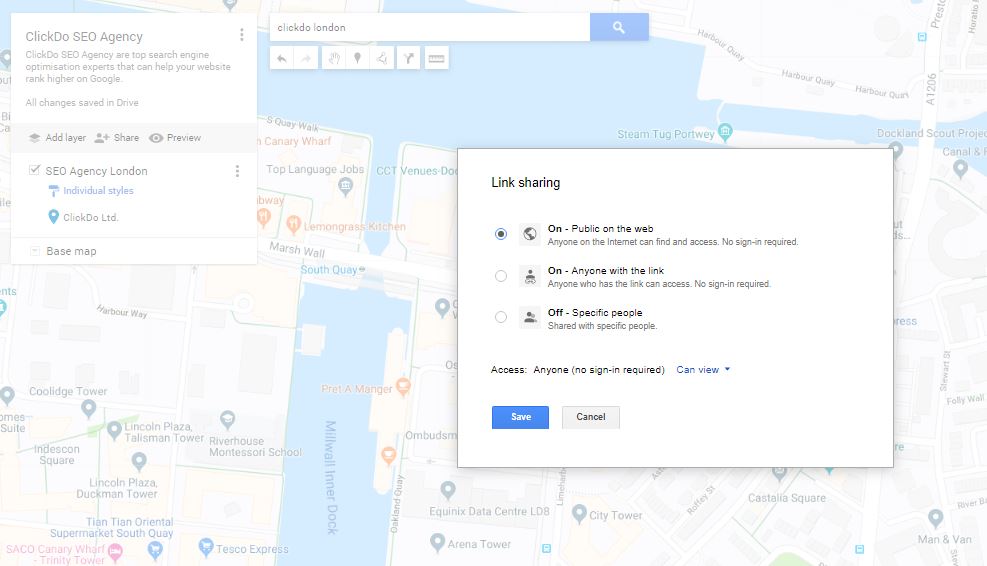Image resolution: width=987 pixels, height=566 pixels.
Task: Click the undo arrow tool
Action: 282,59
